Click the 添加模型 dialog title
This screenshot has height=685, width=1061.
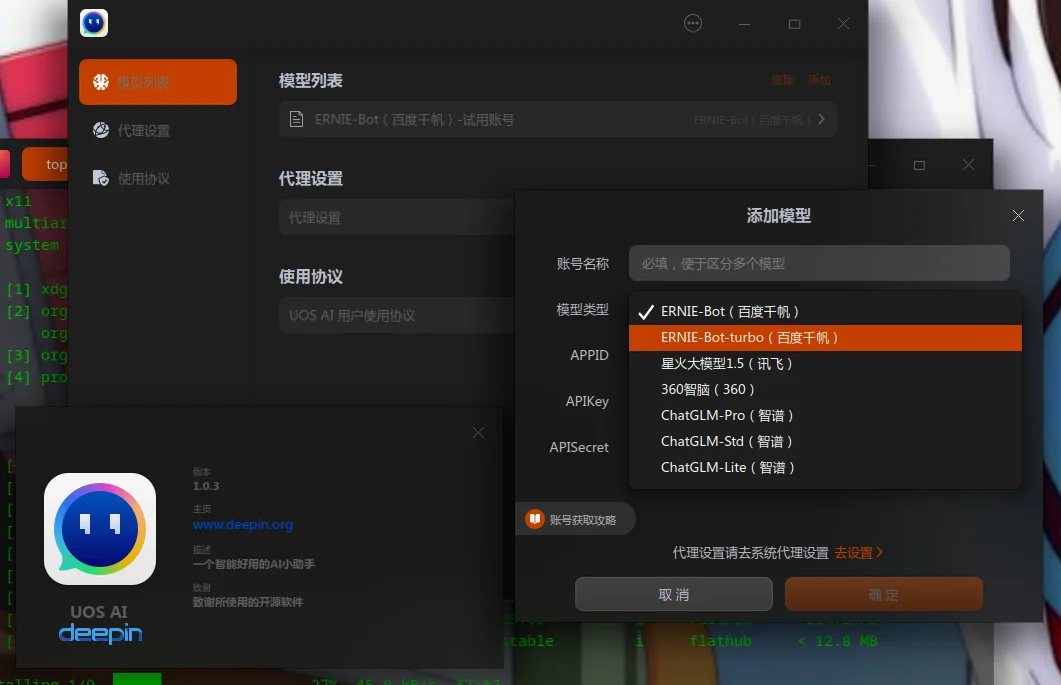click(x=779, y=216)
